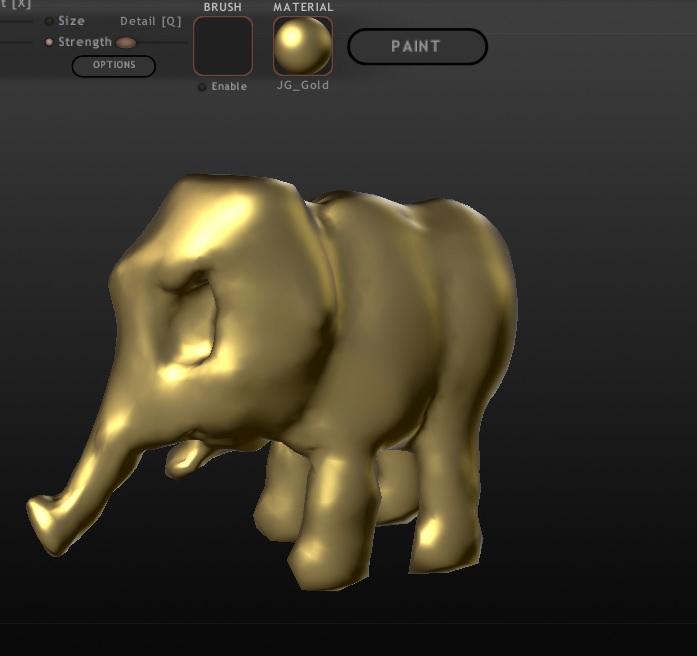
Task: Enable the brush texture toggle
Action: pos(202,87)
